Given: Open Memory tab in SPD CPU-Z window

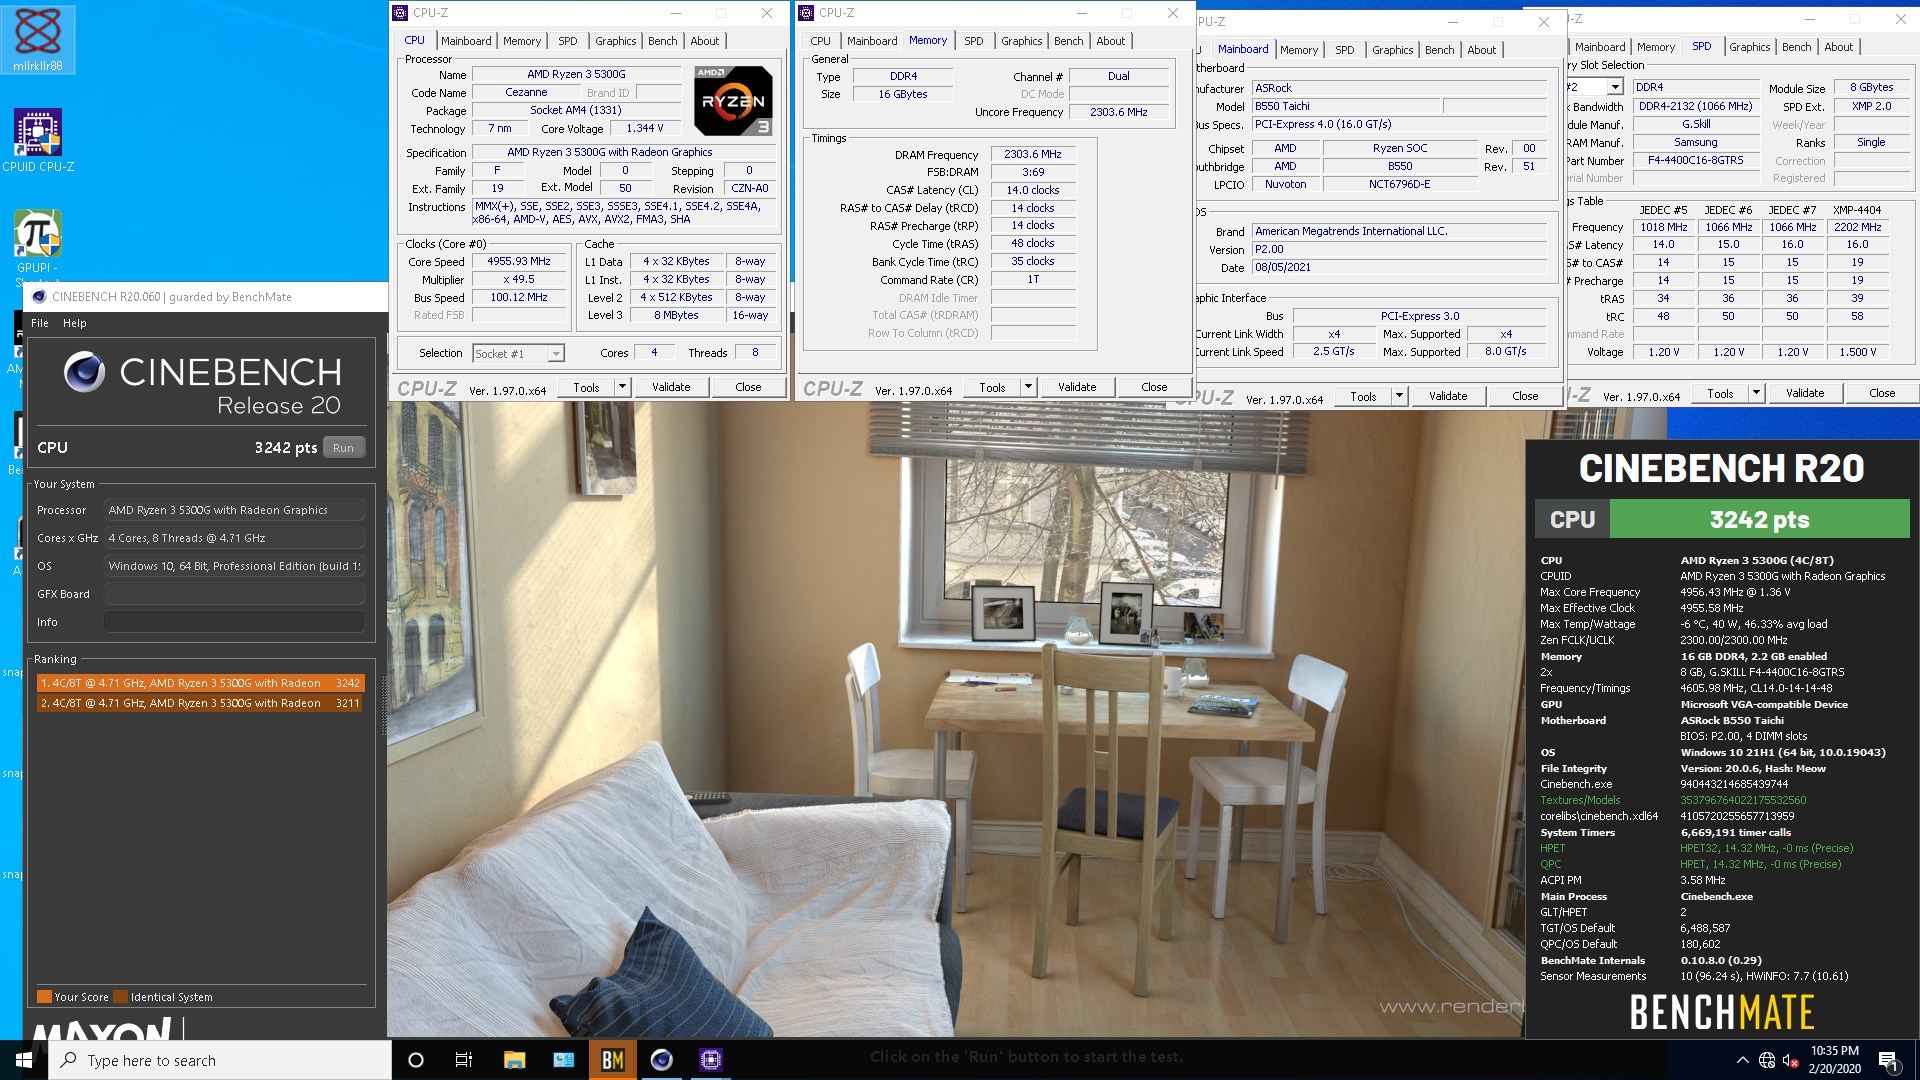Looking at the screenshot, I should coord(1656,47).
